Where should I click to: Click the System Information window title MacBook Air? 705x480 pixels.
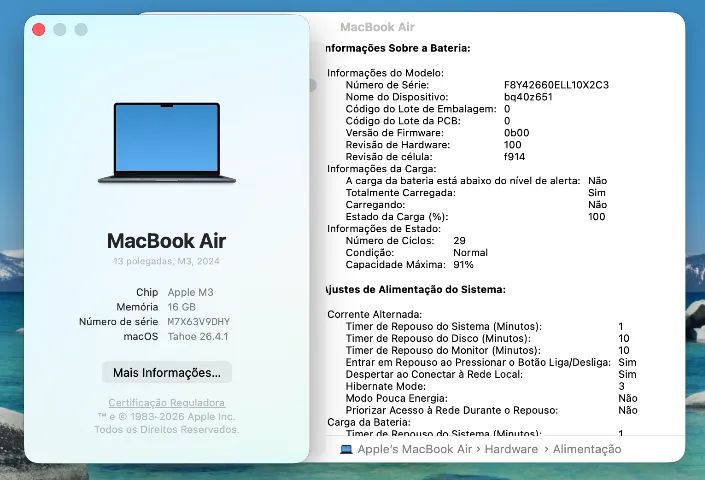click(378, 27)
